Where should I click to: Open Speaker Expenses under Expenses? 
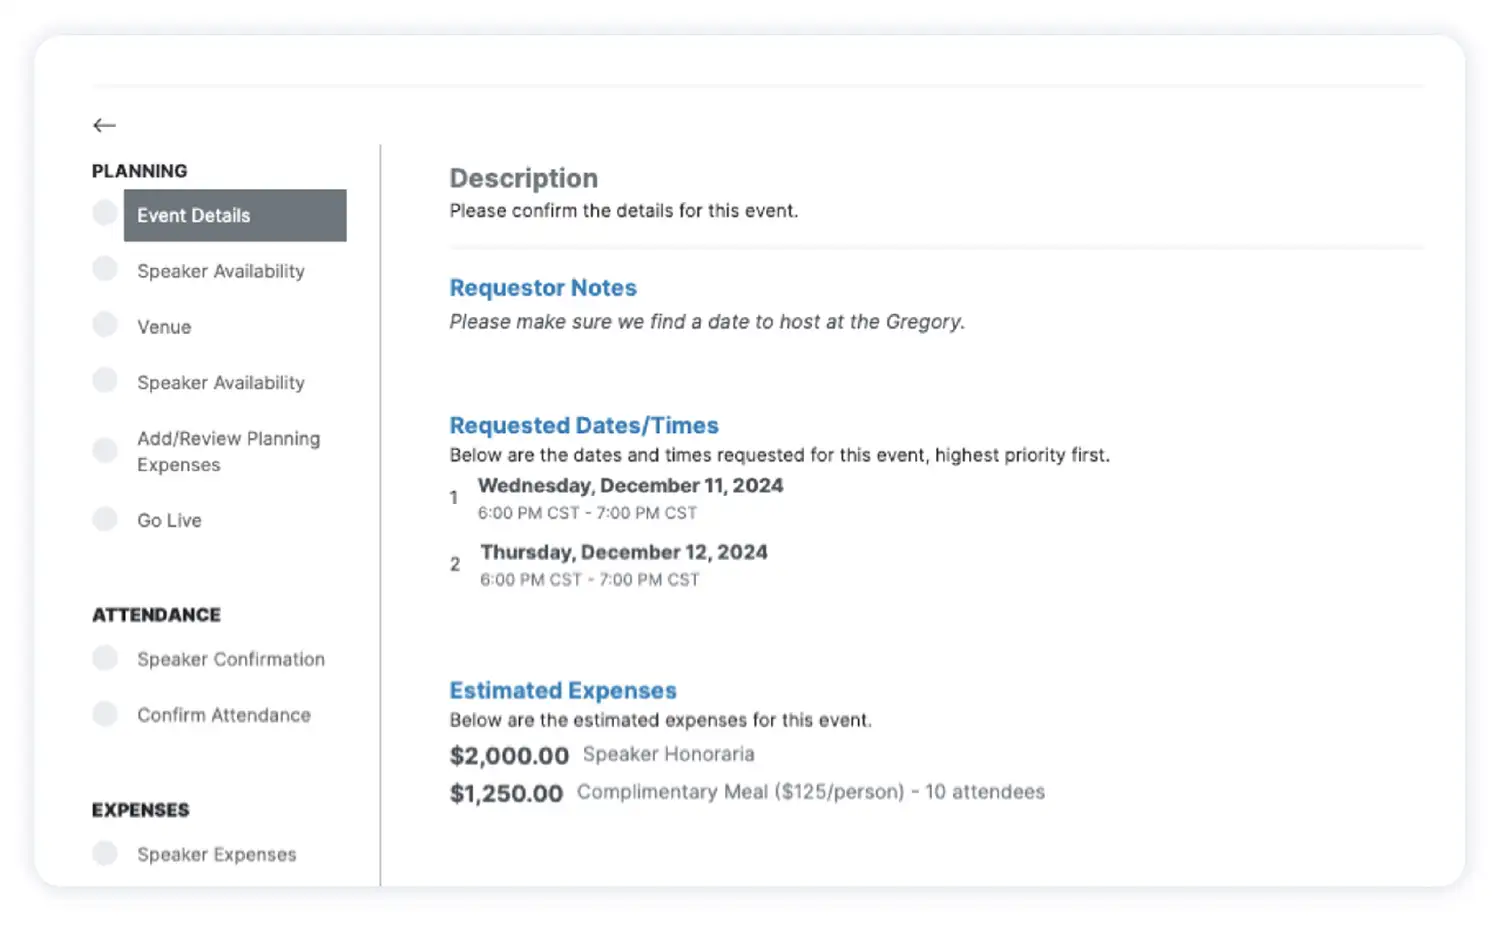pos(216,854)
